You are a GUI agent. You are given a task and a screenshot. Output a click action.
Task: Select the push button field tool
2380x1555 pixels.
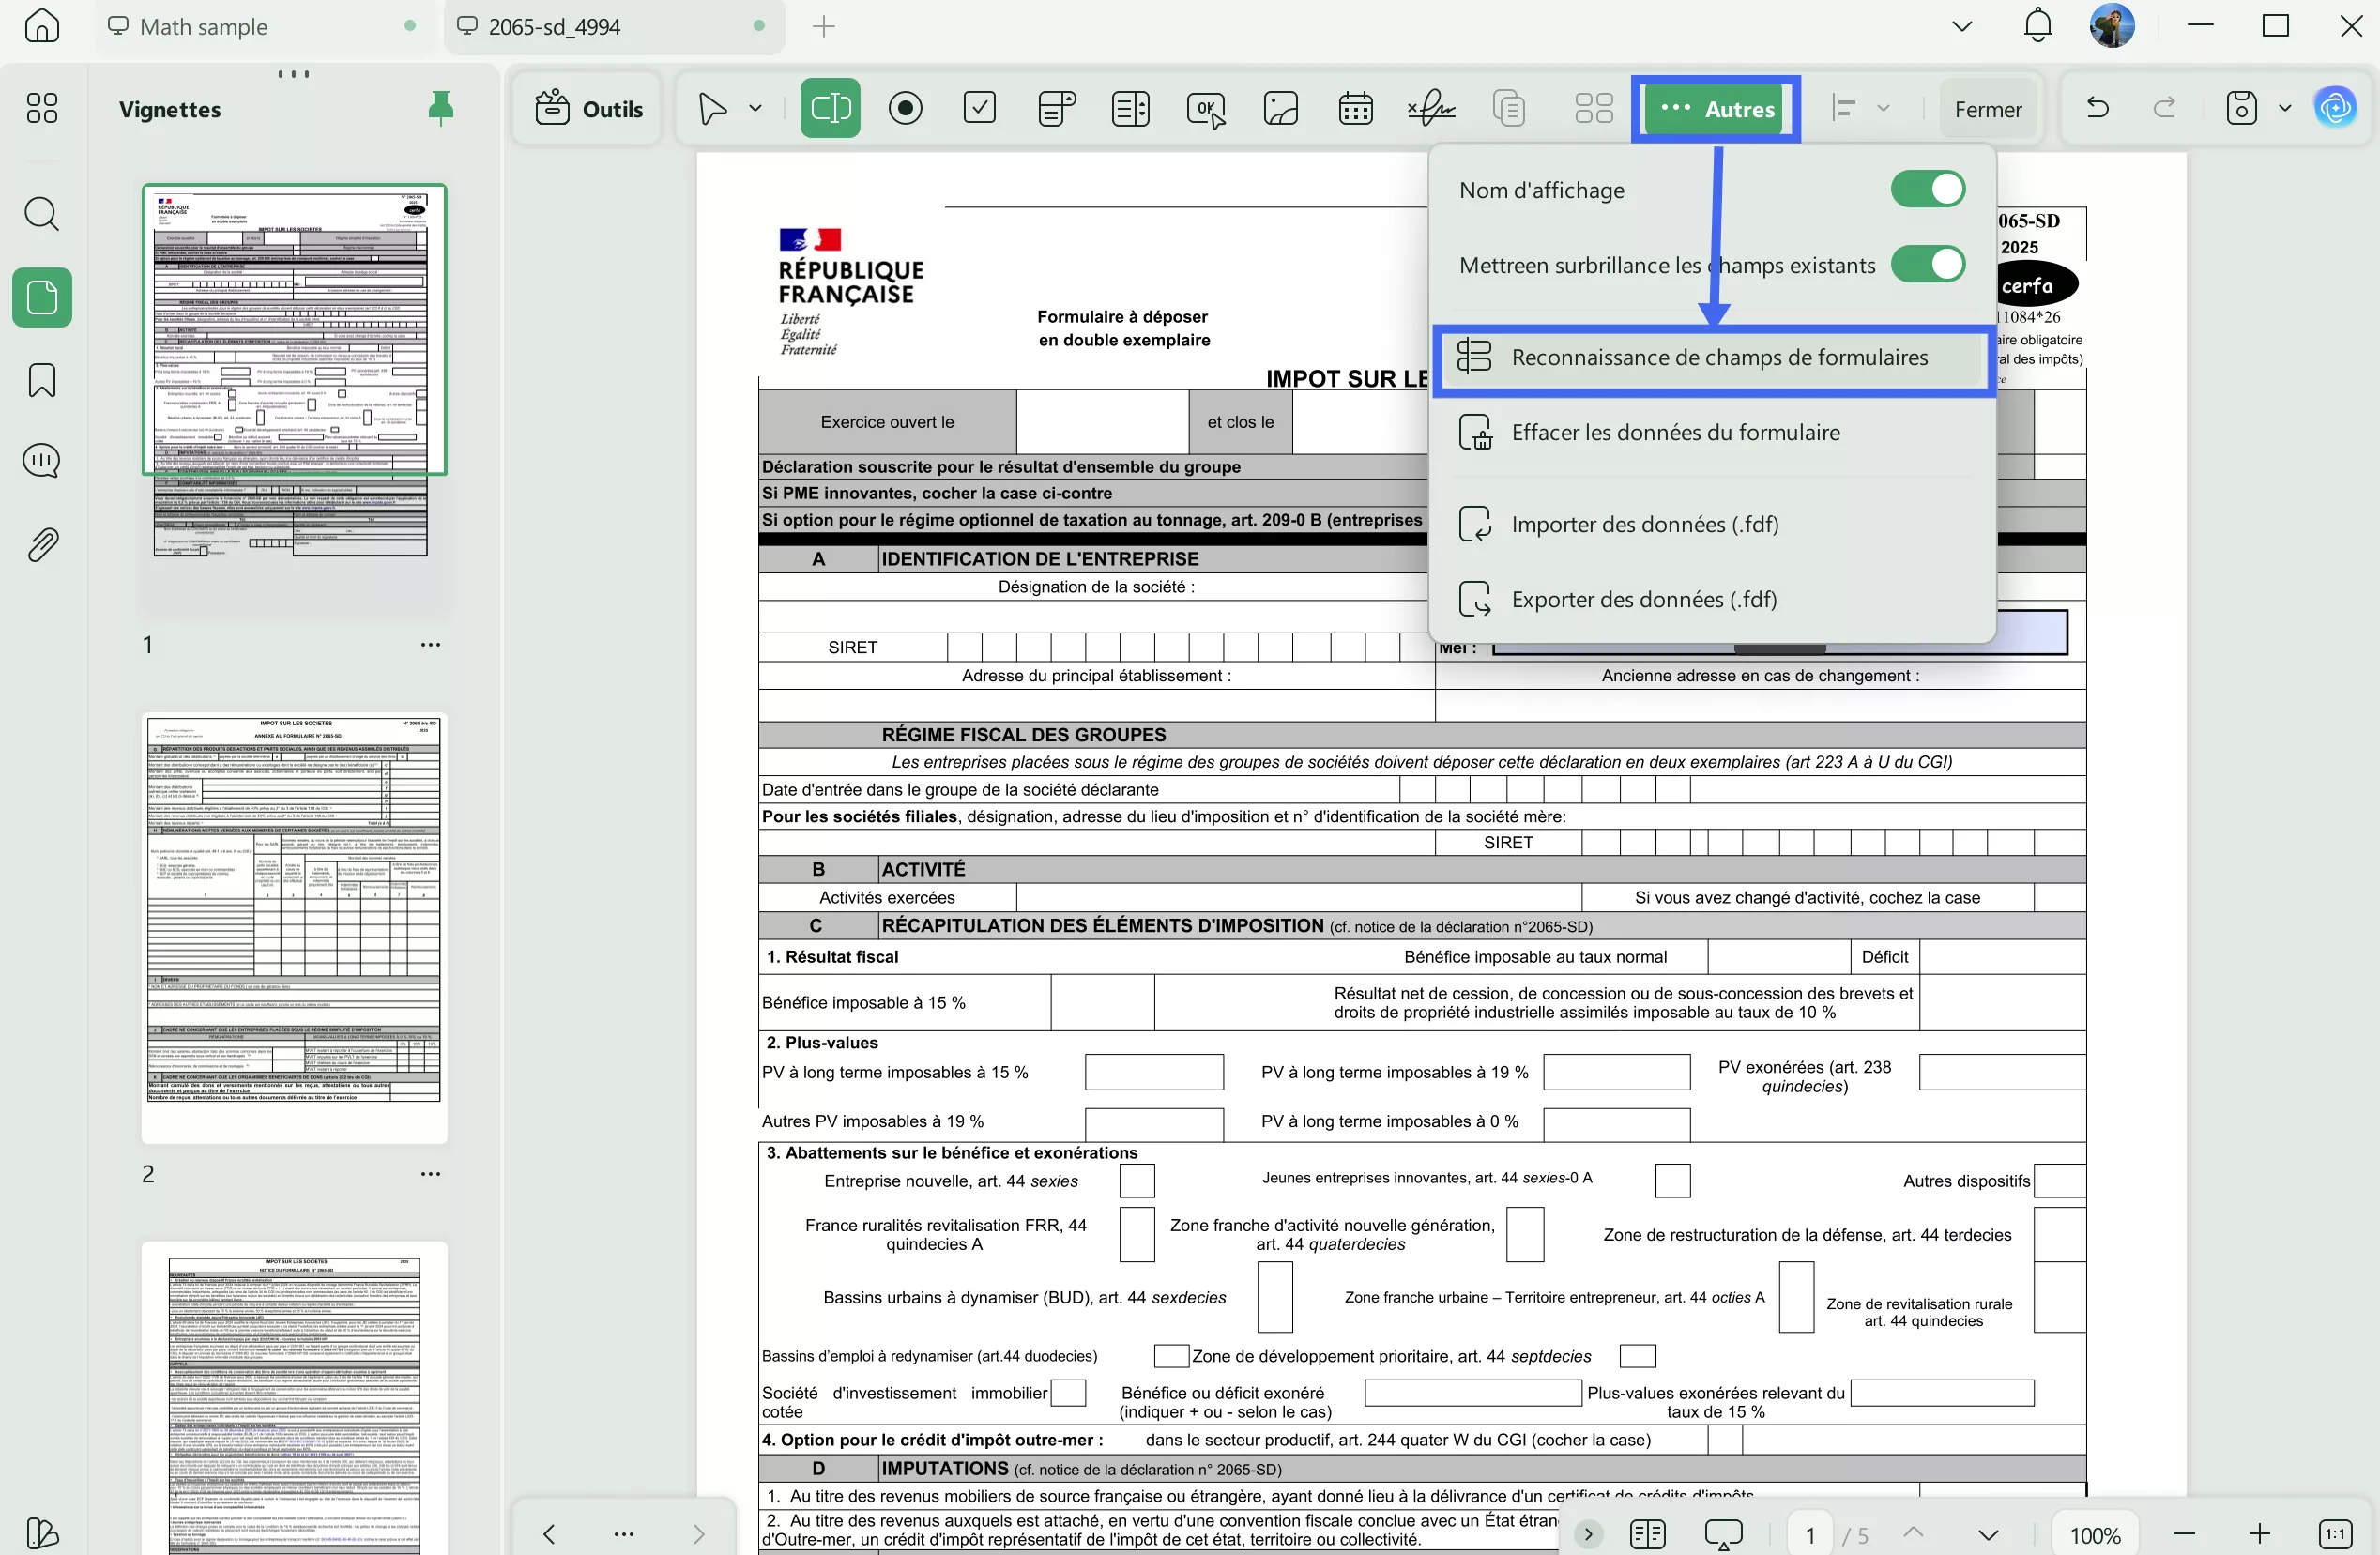[x=1205, y=108]
